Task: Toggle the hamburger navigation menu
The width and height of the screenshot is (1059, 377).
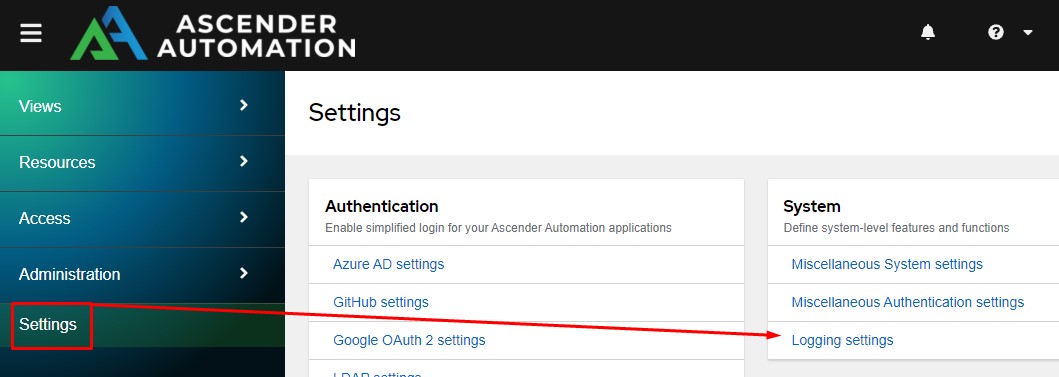Action: (x=31, y=33)
